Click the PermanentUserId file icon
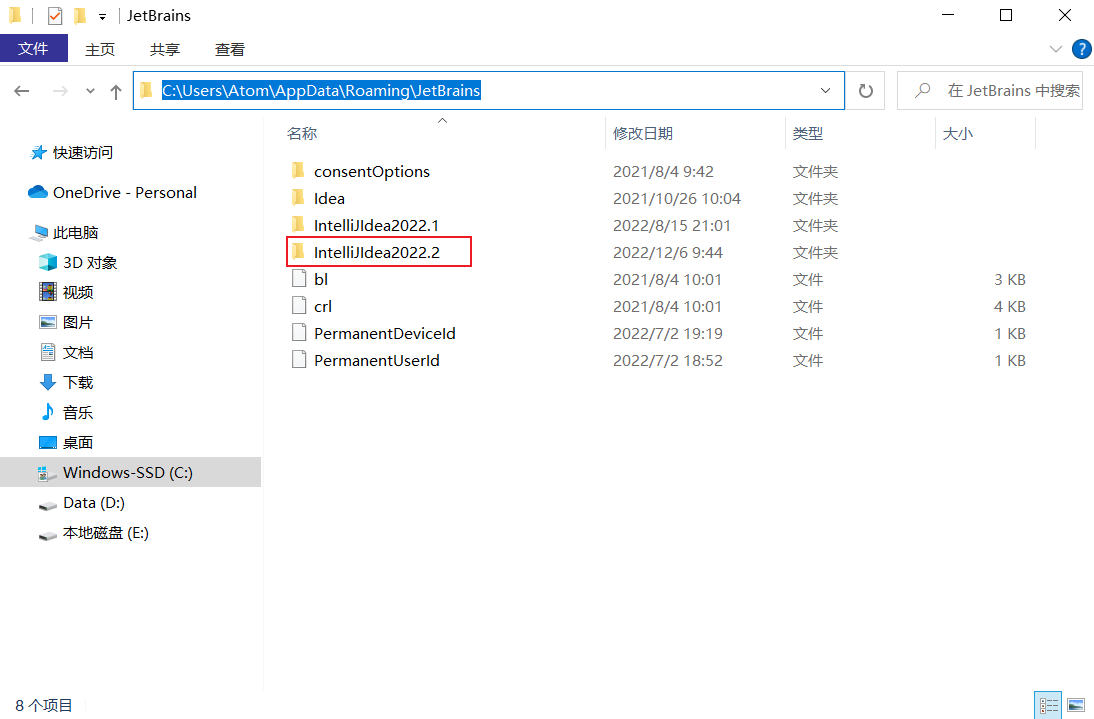The height and width of the screenshot is (719, 1094). [x=299, y=359]
